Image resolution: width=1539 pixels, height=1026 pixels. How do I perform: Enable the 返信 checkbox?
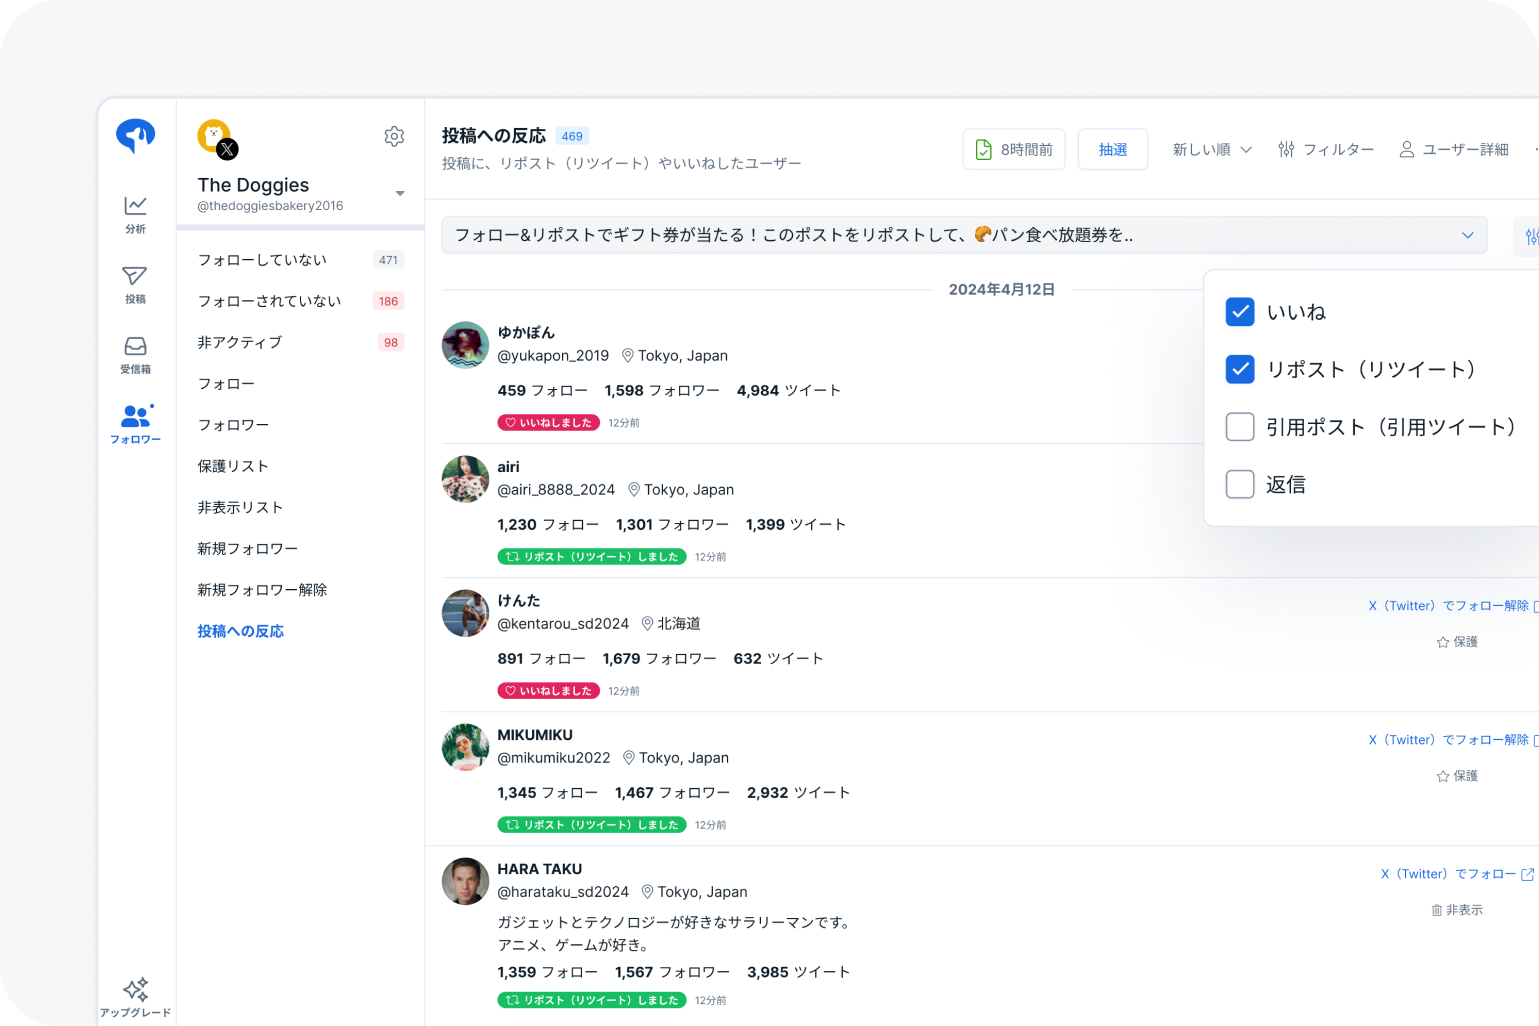(1239, 484)
